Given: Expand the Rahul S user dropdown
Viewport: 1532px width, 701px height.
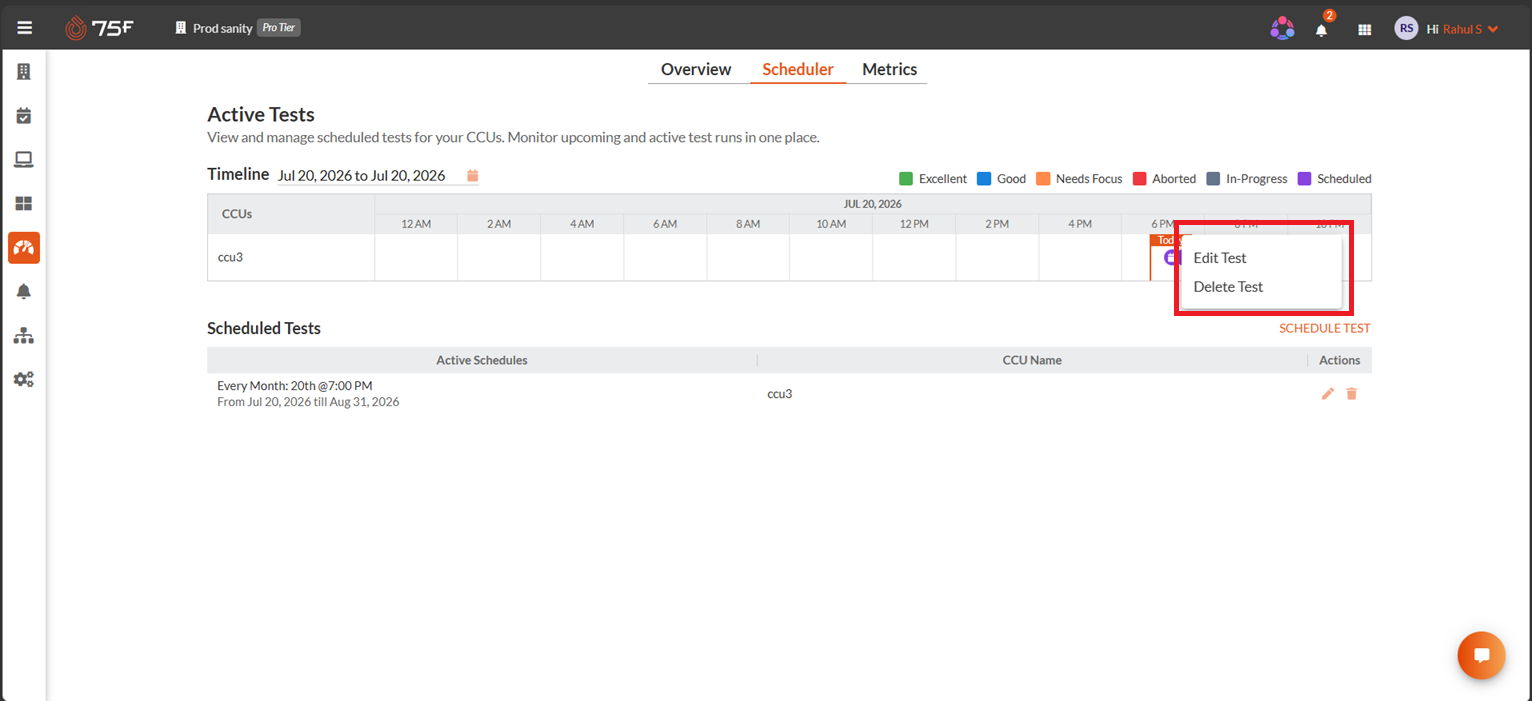Looking at the screenshot, I should click(1470, 29).
